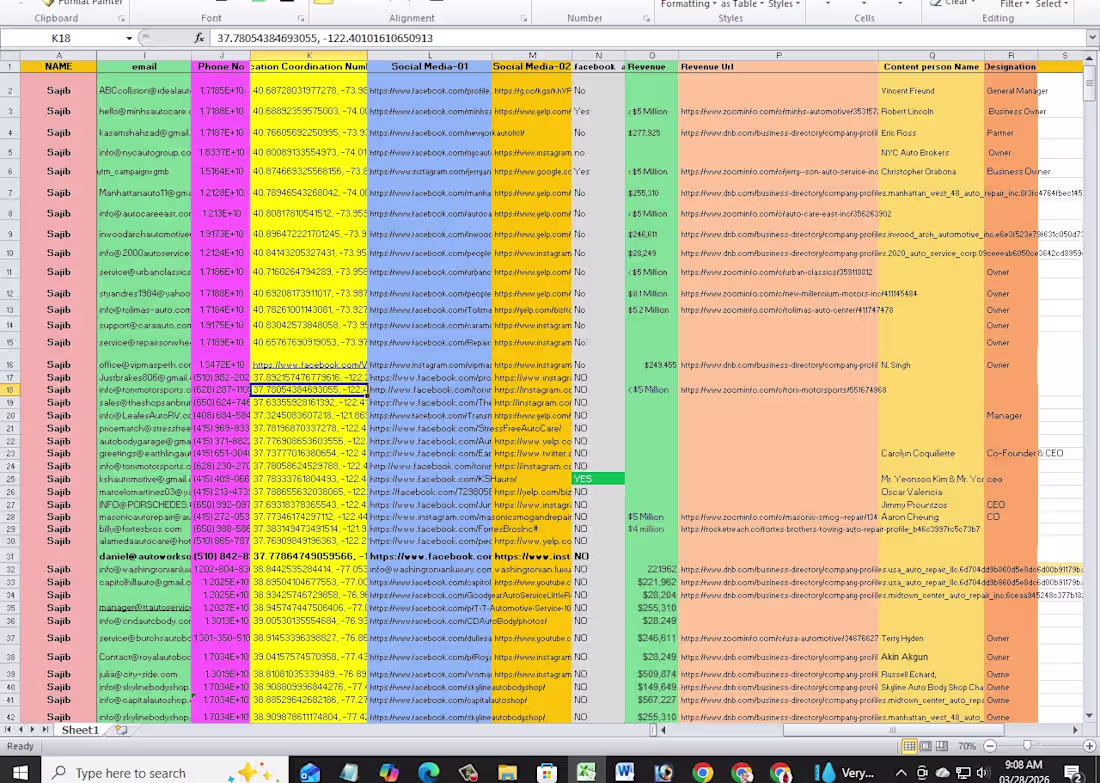Open facebook hyperlink in row 16 column K
Viewport: 1100px width, 783px height.
[x=309, y=365]
